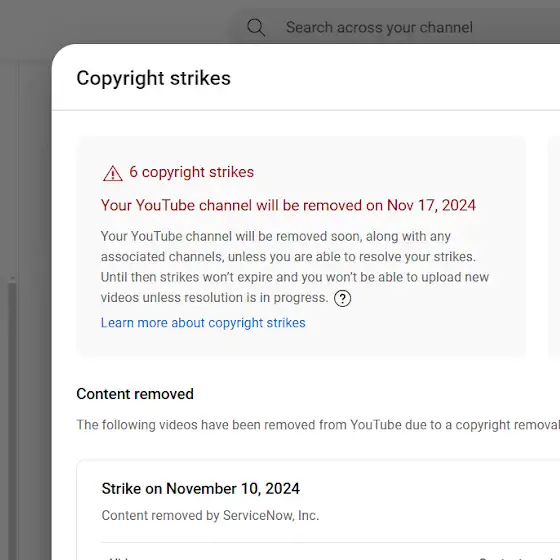The width and height of the screenshot is (560, 560).
Task: Open the help question mark icon
Action: coord(342,298)
